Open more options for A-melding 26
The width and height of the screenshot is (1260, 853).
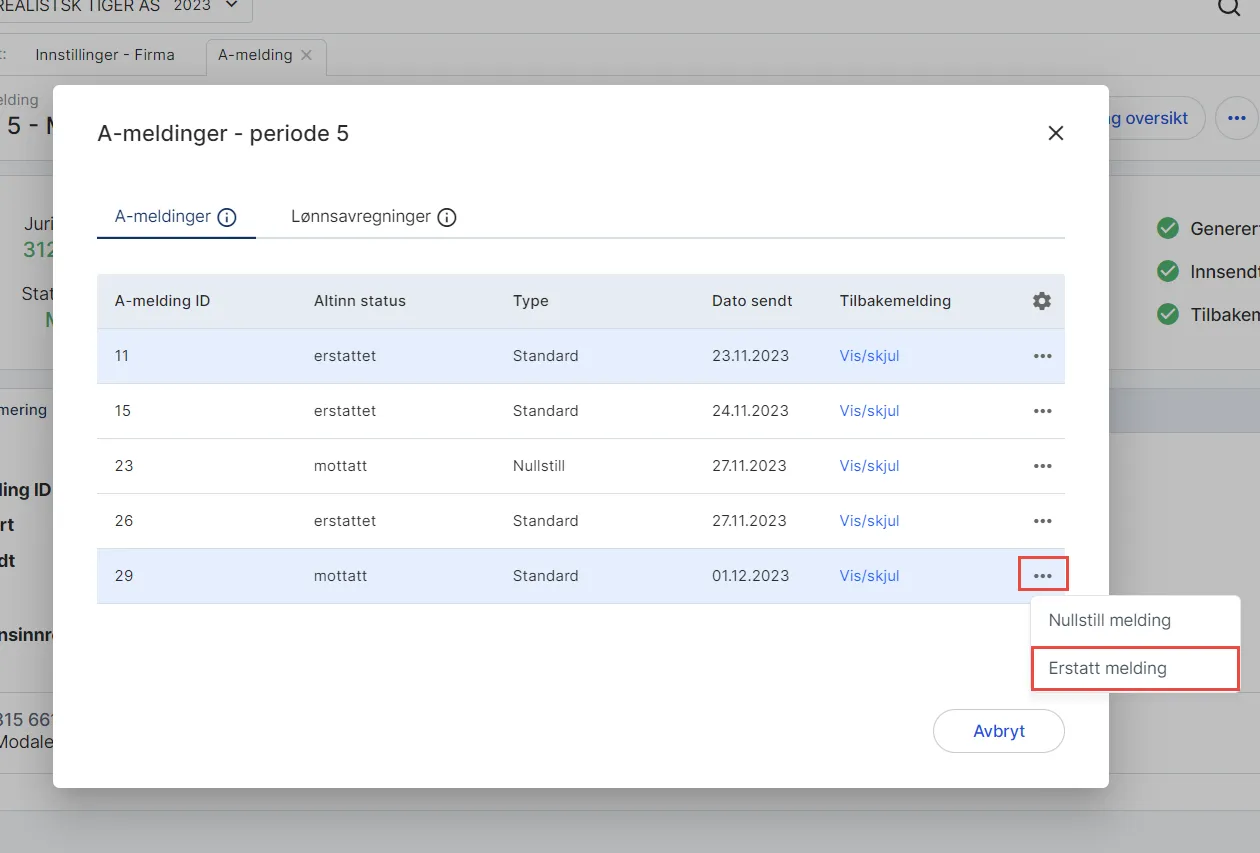click(x=1042, y=521)
